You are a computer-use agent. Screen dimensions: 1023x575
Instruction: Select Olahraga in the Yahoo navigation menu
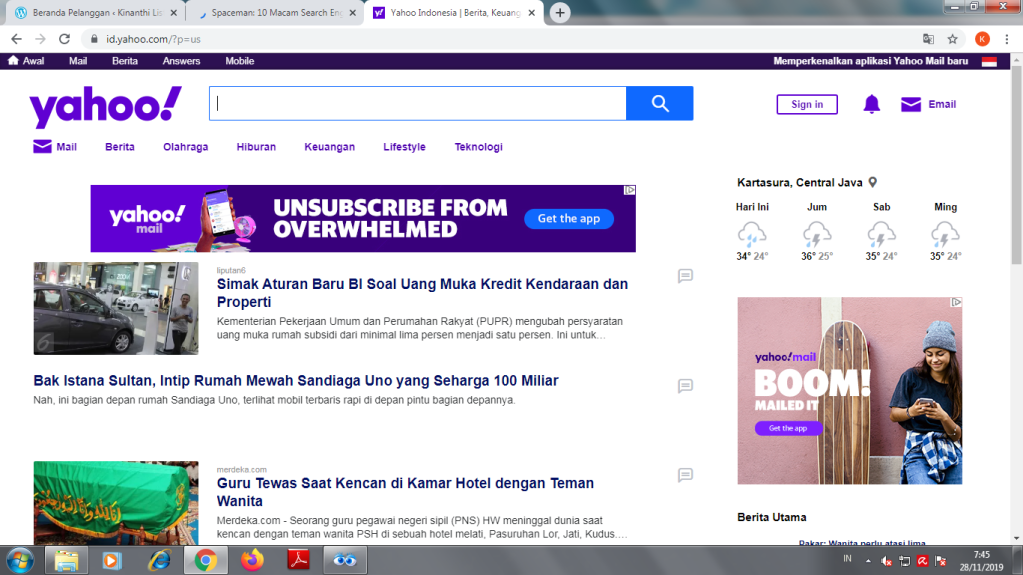click(x=186, y=147)
